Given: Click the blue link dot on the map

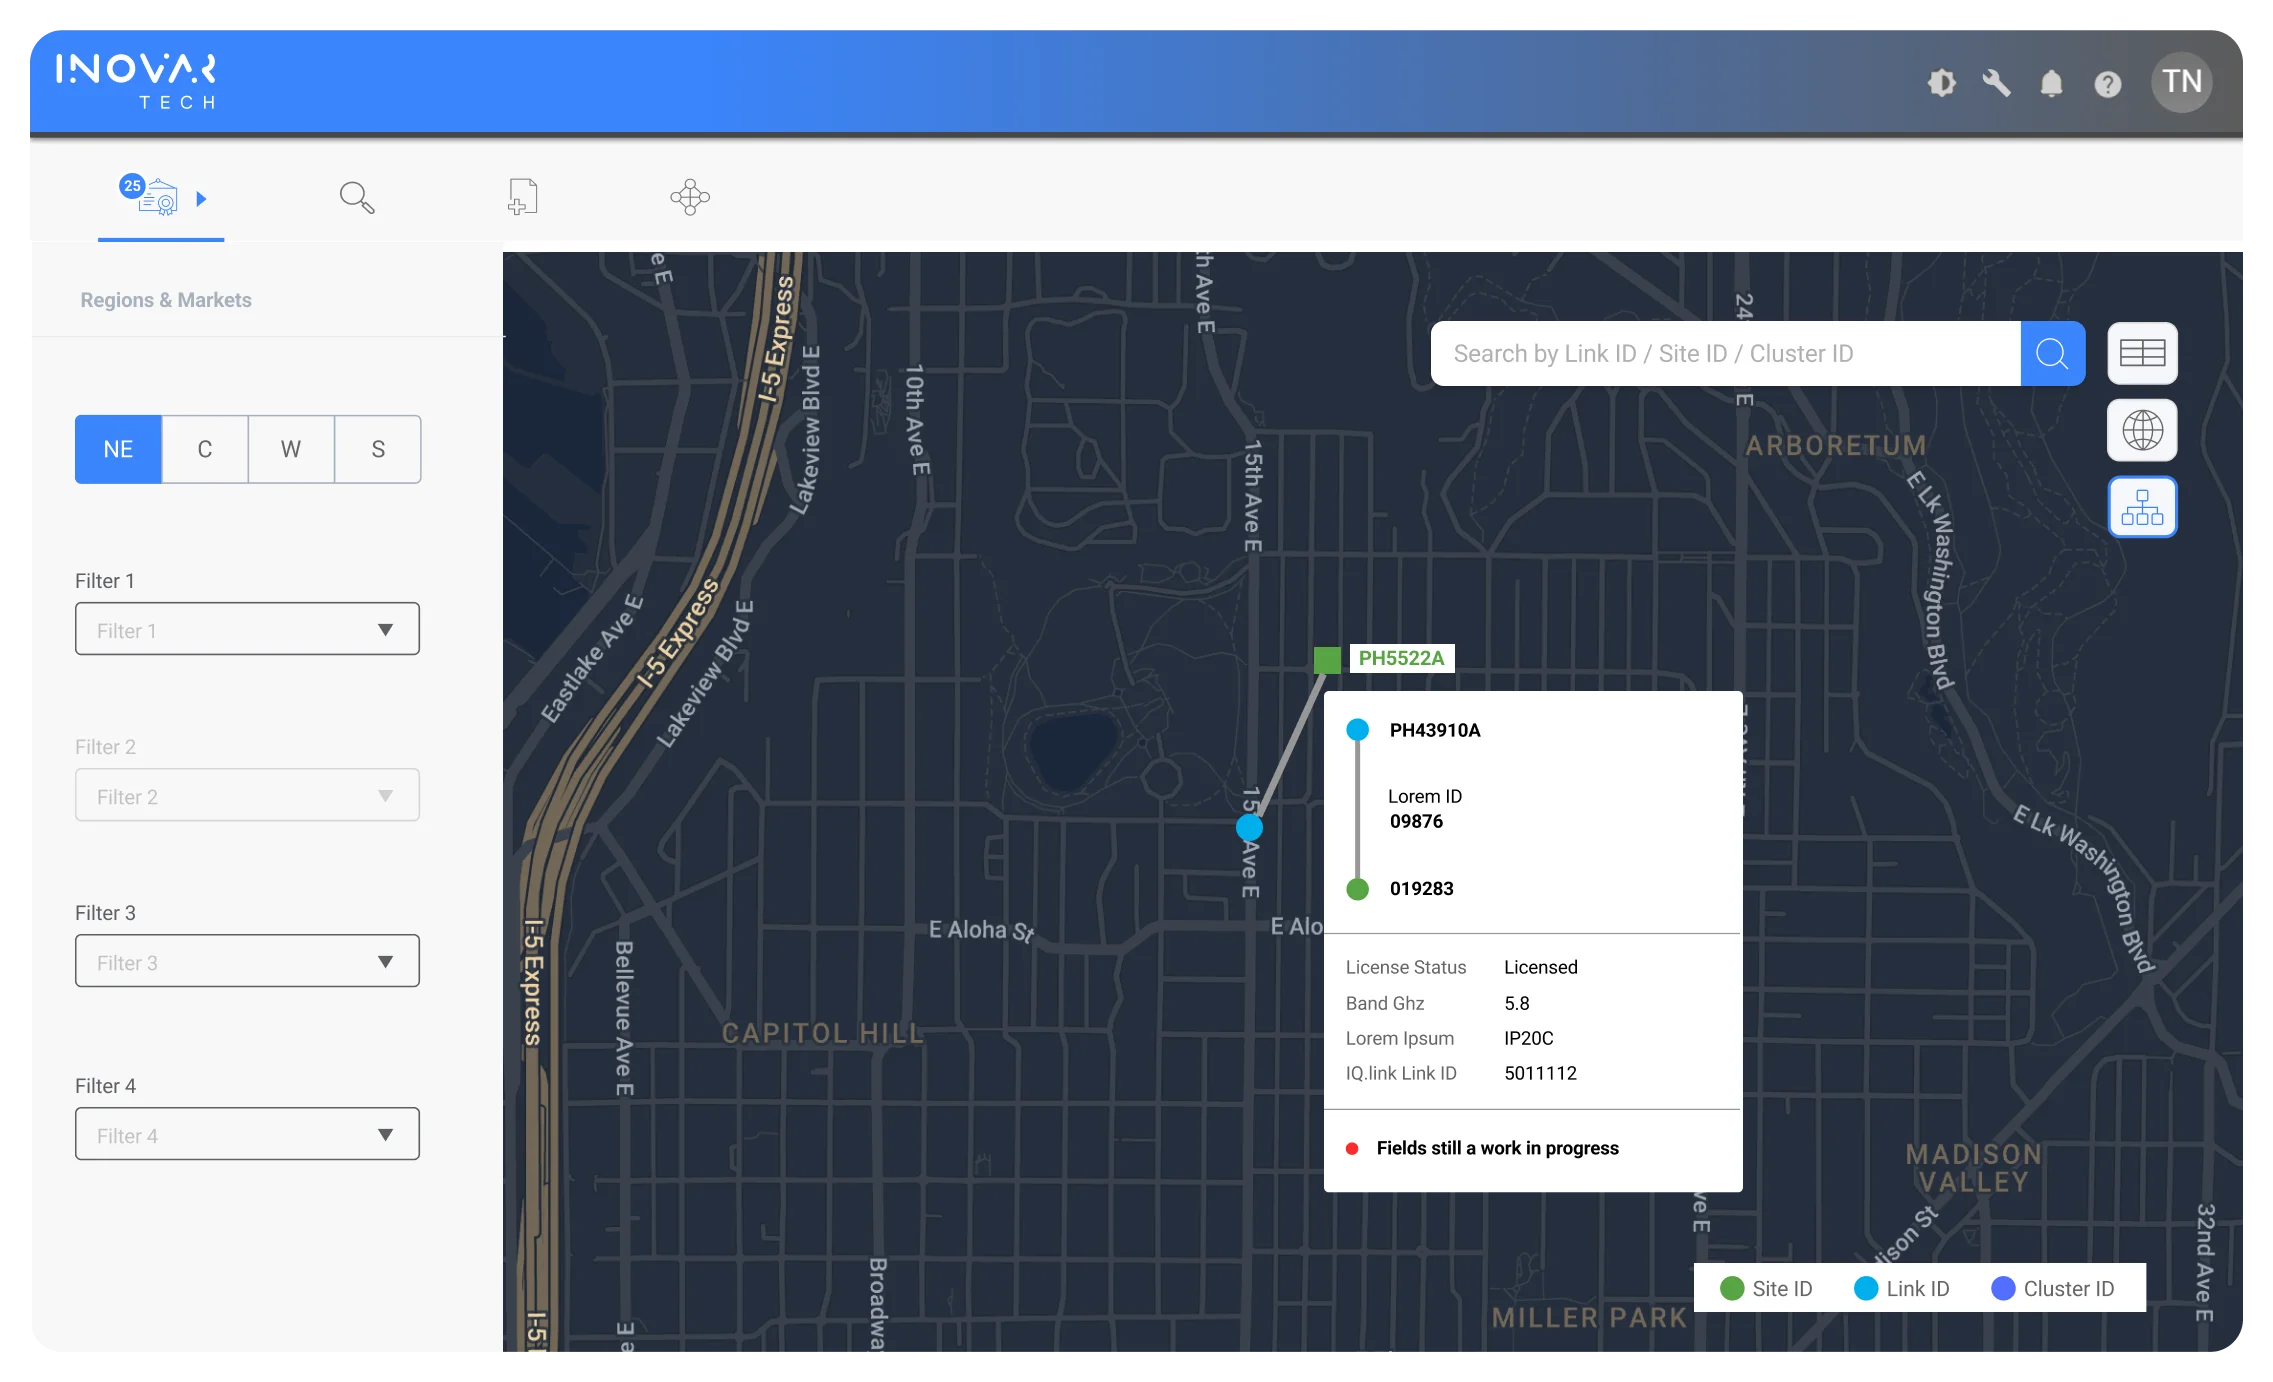Looking at the screenshot, I should coord(1249,828).
